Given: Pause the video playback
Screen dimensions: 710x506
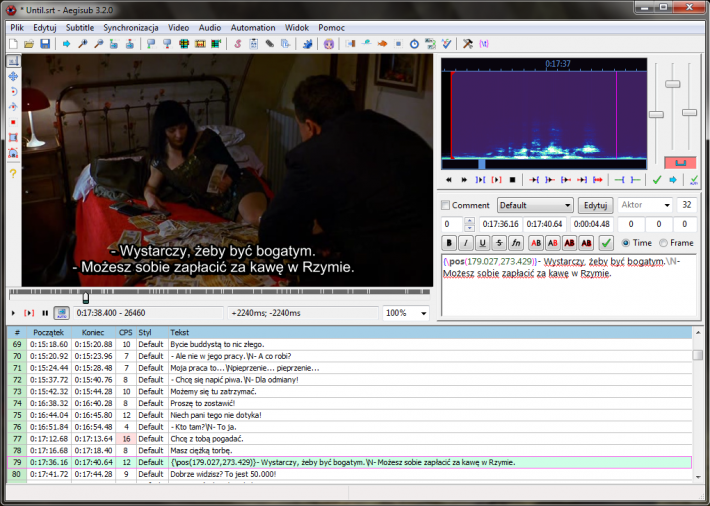Looking at the screenshot, I should pos(45,313).
